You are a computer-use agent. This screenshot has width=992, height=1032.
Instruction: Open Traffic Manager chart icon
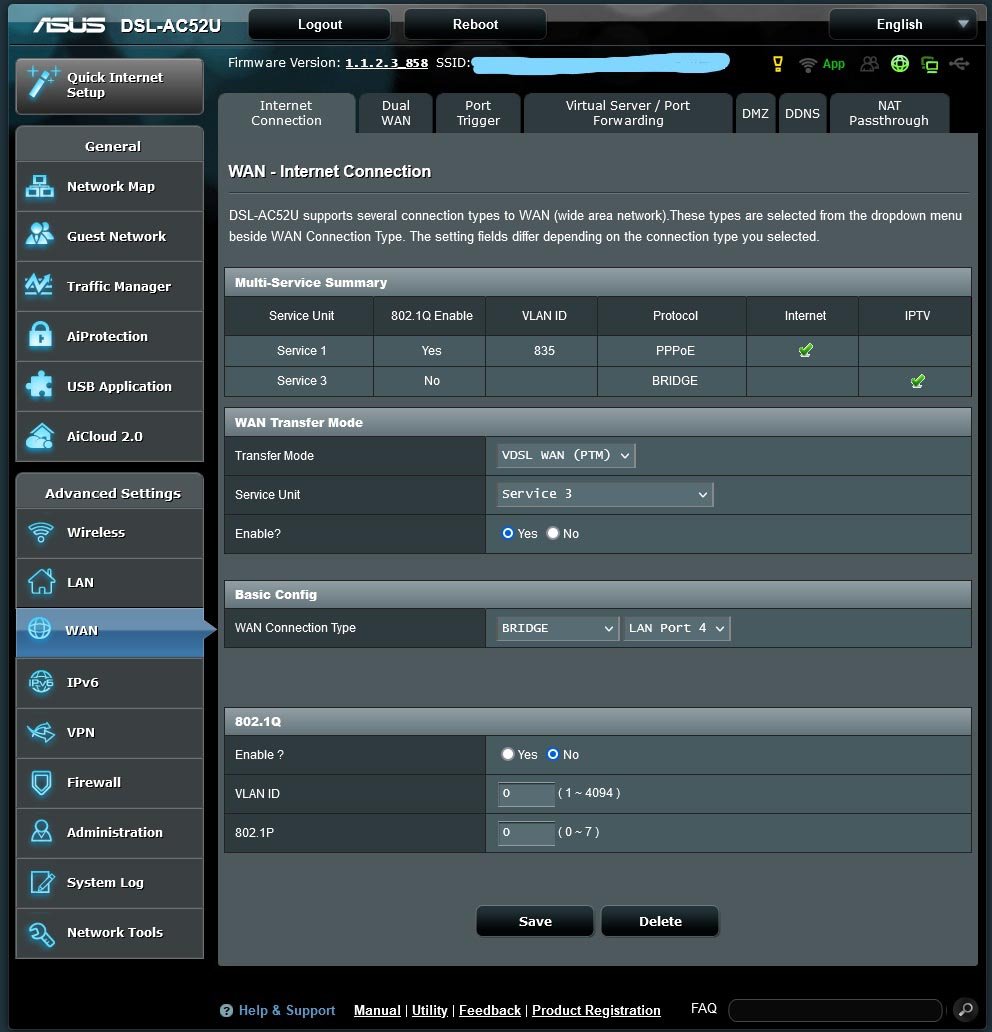click(39, 285)
